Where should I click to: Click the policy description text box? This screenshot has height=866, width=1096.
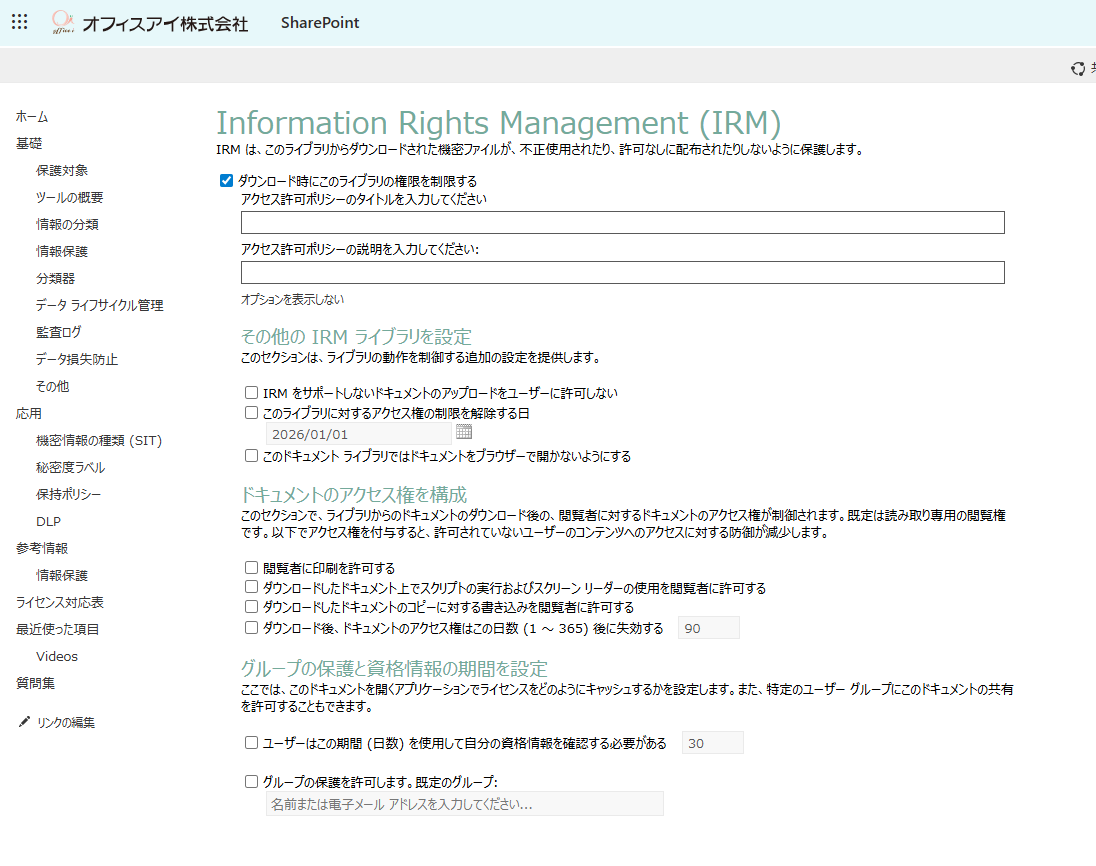(x=622, y=273)
